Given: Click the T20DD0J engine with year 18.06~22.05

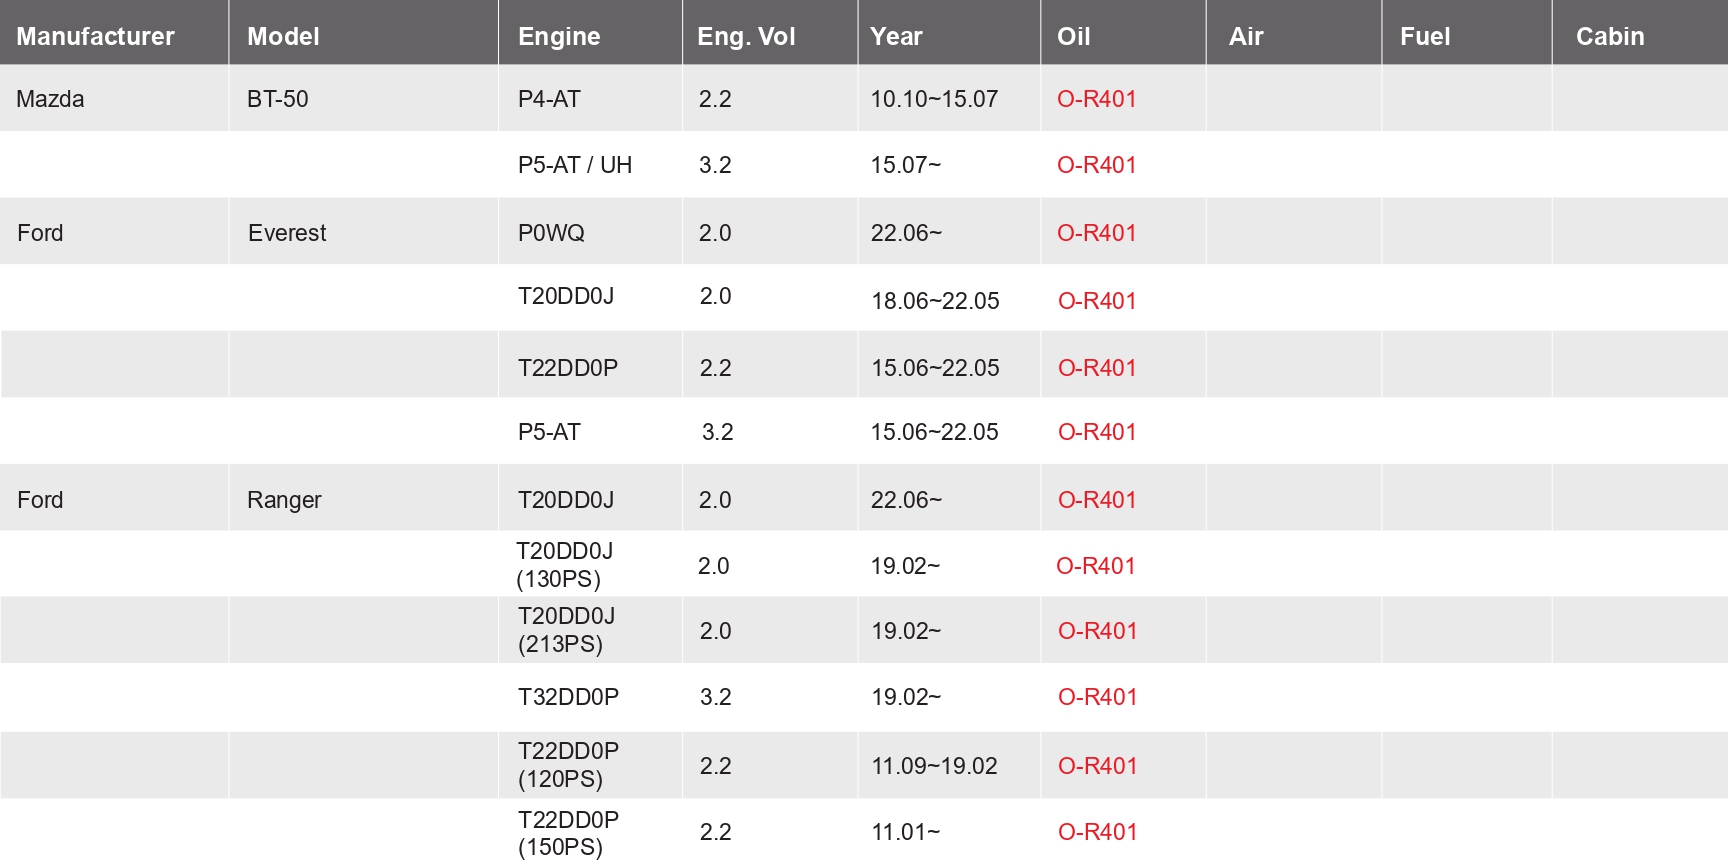Looking at the screenshot, I should [566, 296].
